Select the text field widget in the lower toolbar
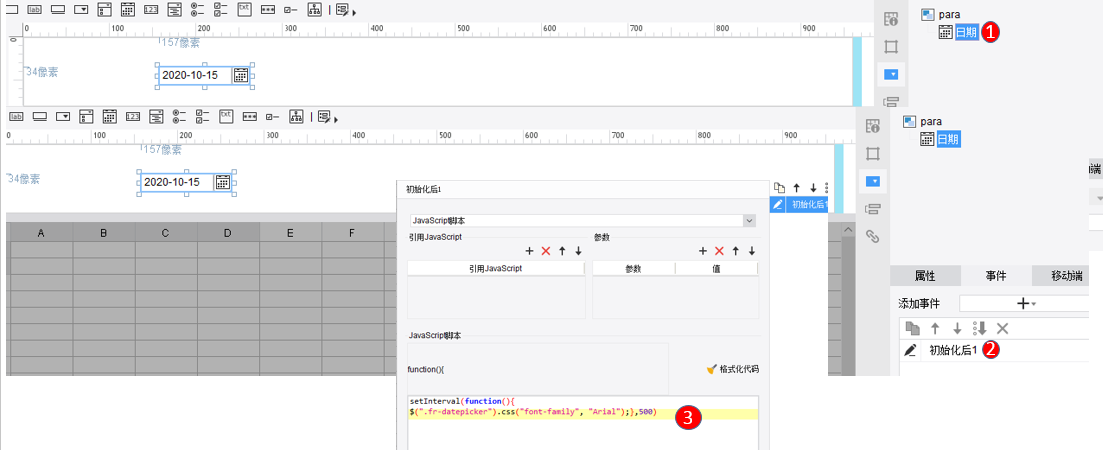Image resolution: width=1106 pixels, height=450 pixels. click(x=40, y=116)
